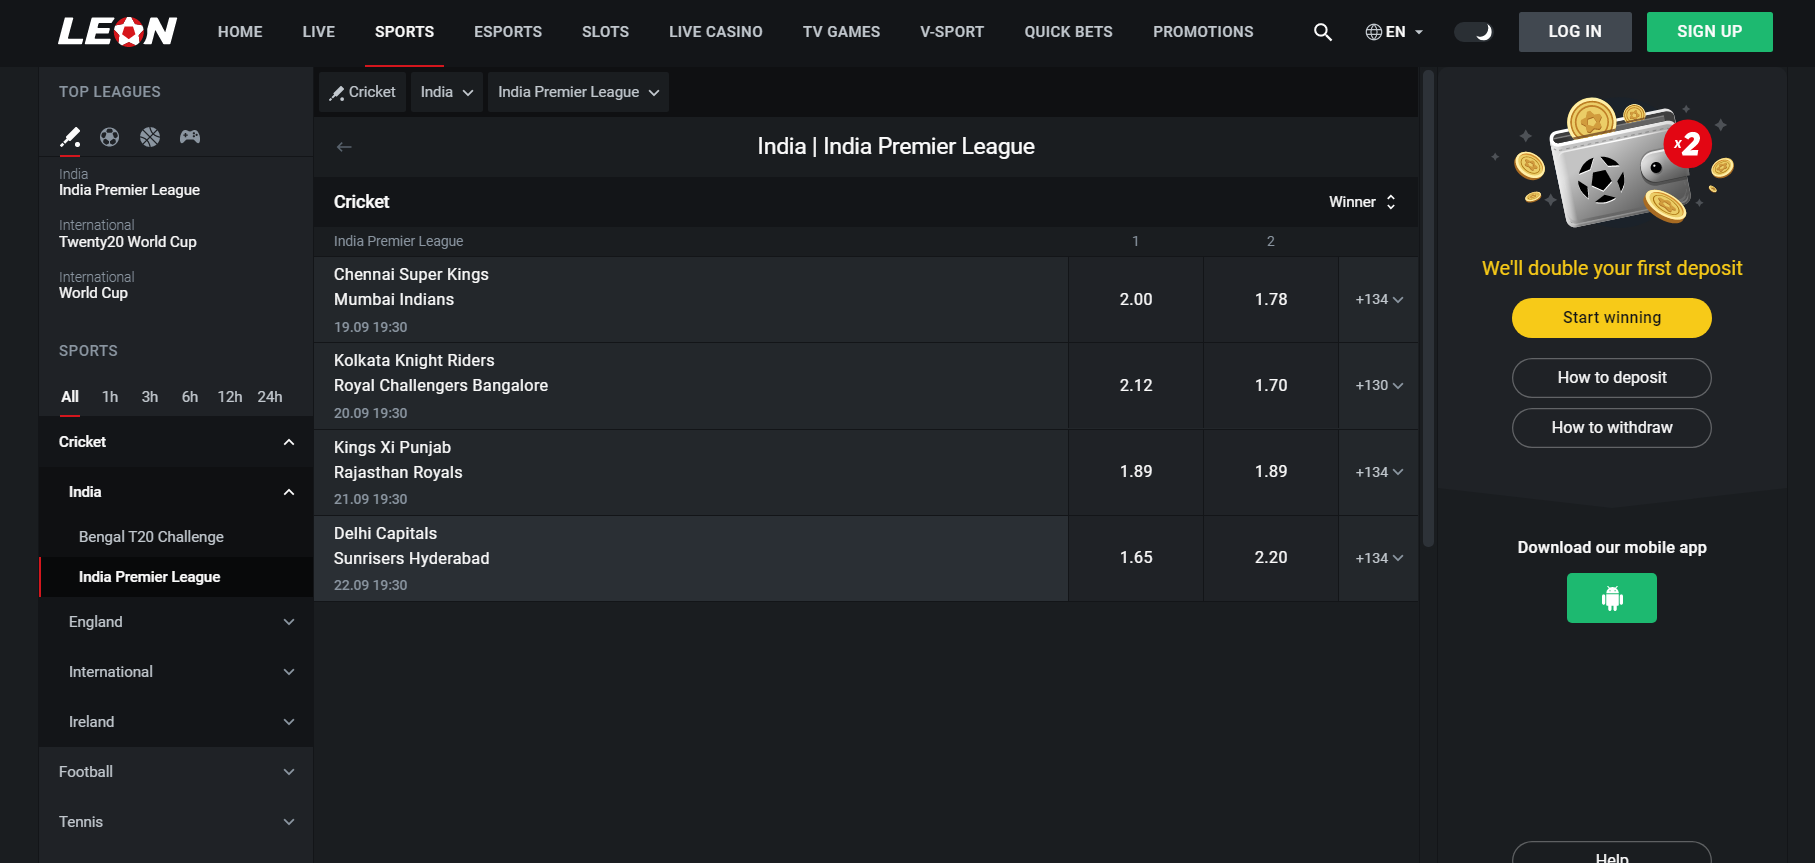Collapse the Cricket sport section
This screenshot has width=1815, height=863.
pos(176,442)
